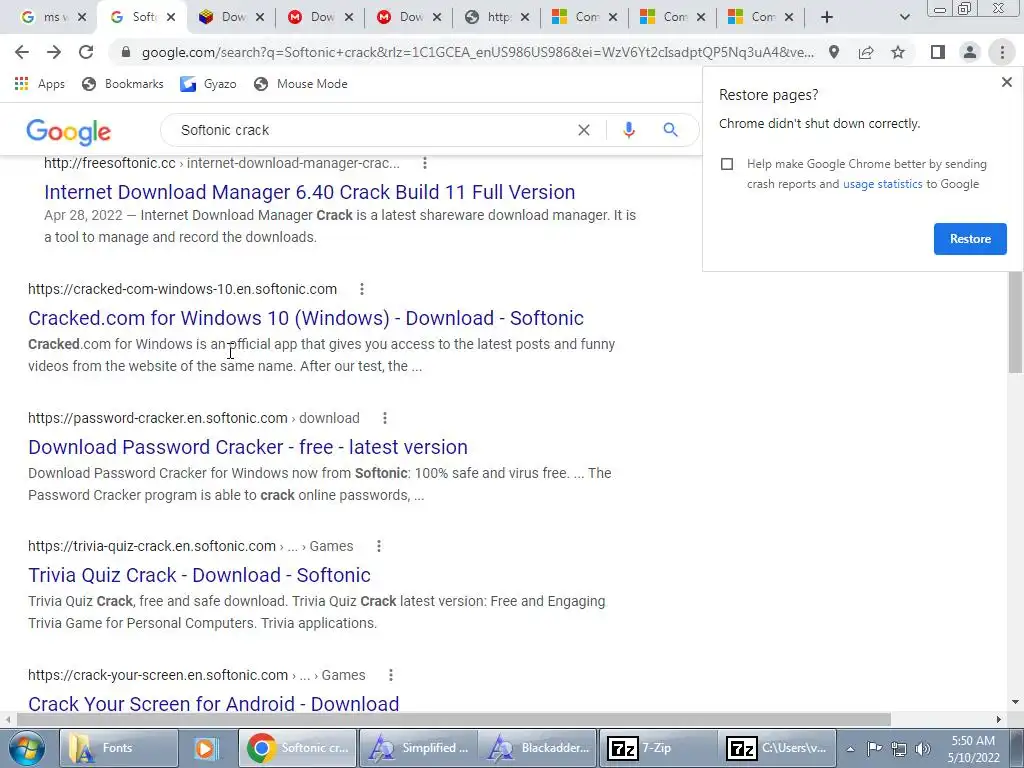The width and height of the screenshot is (1024, 768).
Task: Open the Fonts folder in taskbar
Action: click(x=118, y=748)
